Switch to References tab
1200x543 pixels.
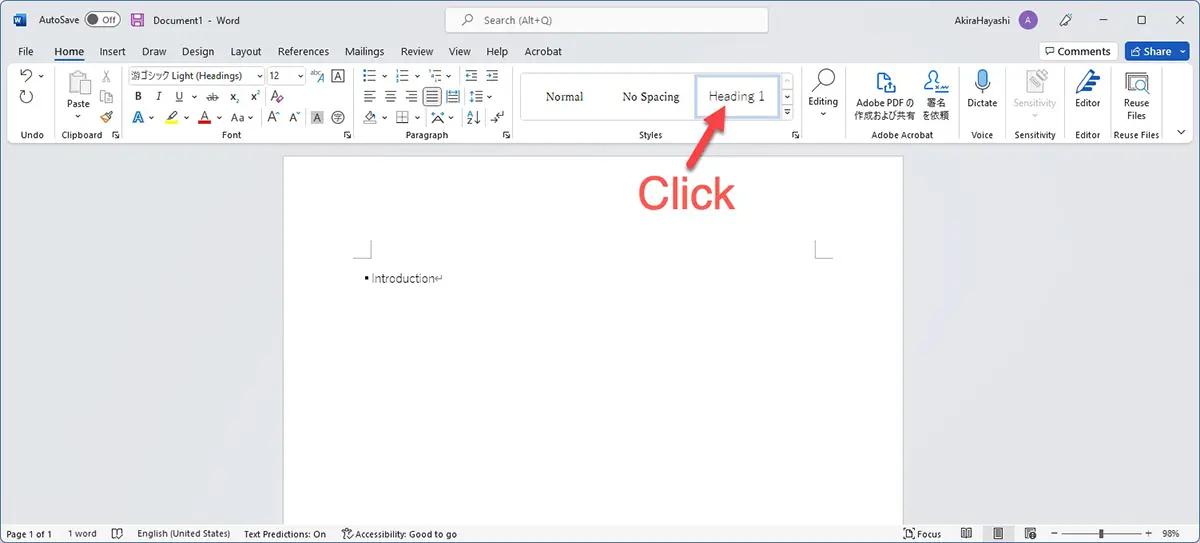[x=303, y=51]
